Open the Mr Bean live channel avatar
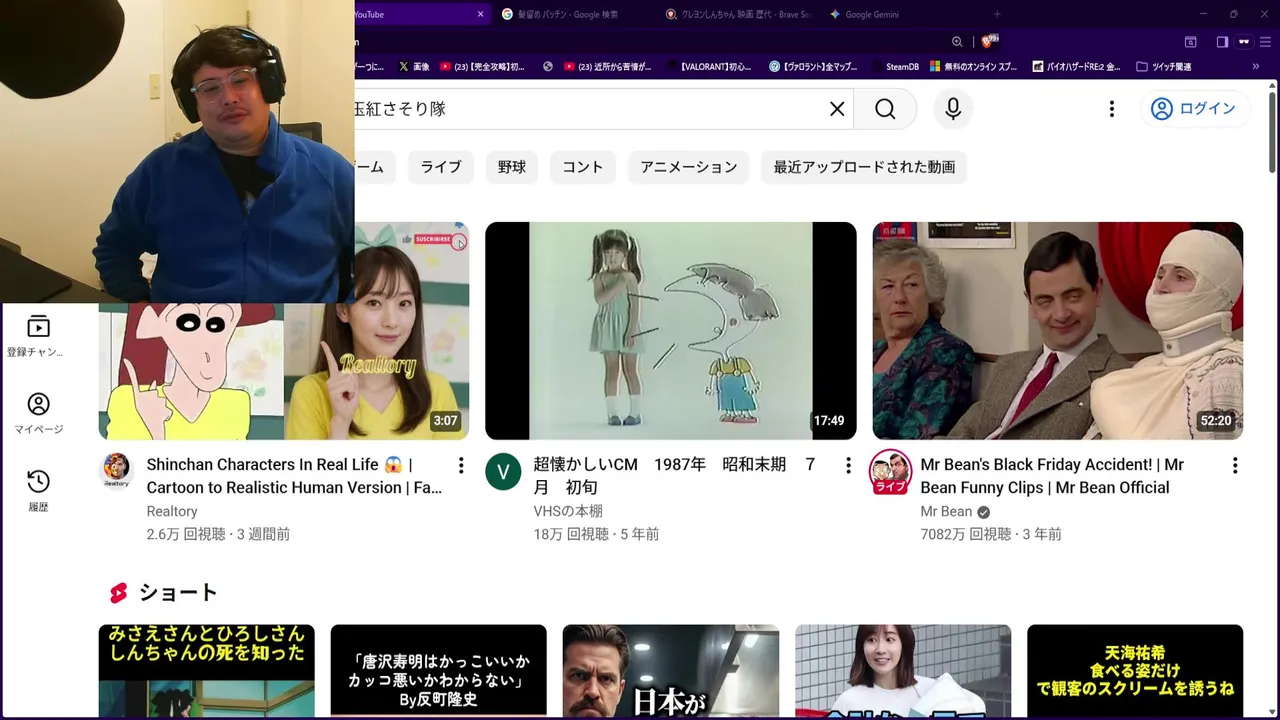 click(x=890, y=472)
